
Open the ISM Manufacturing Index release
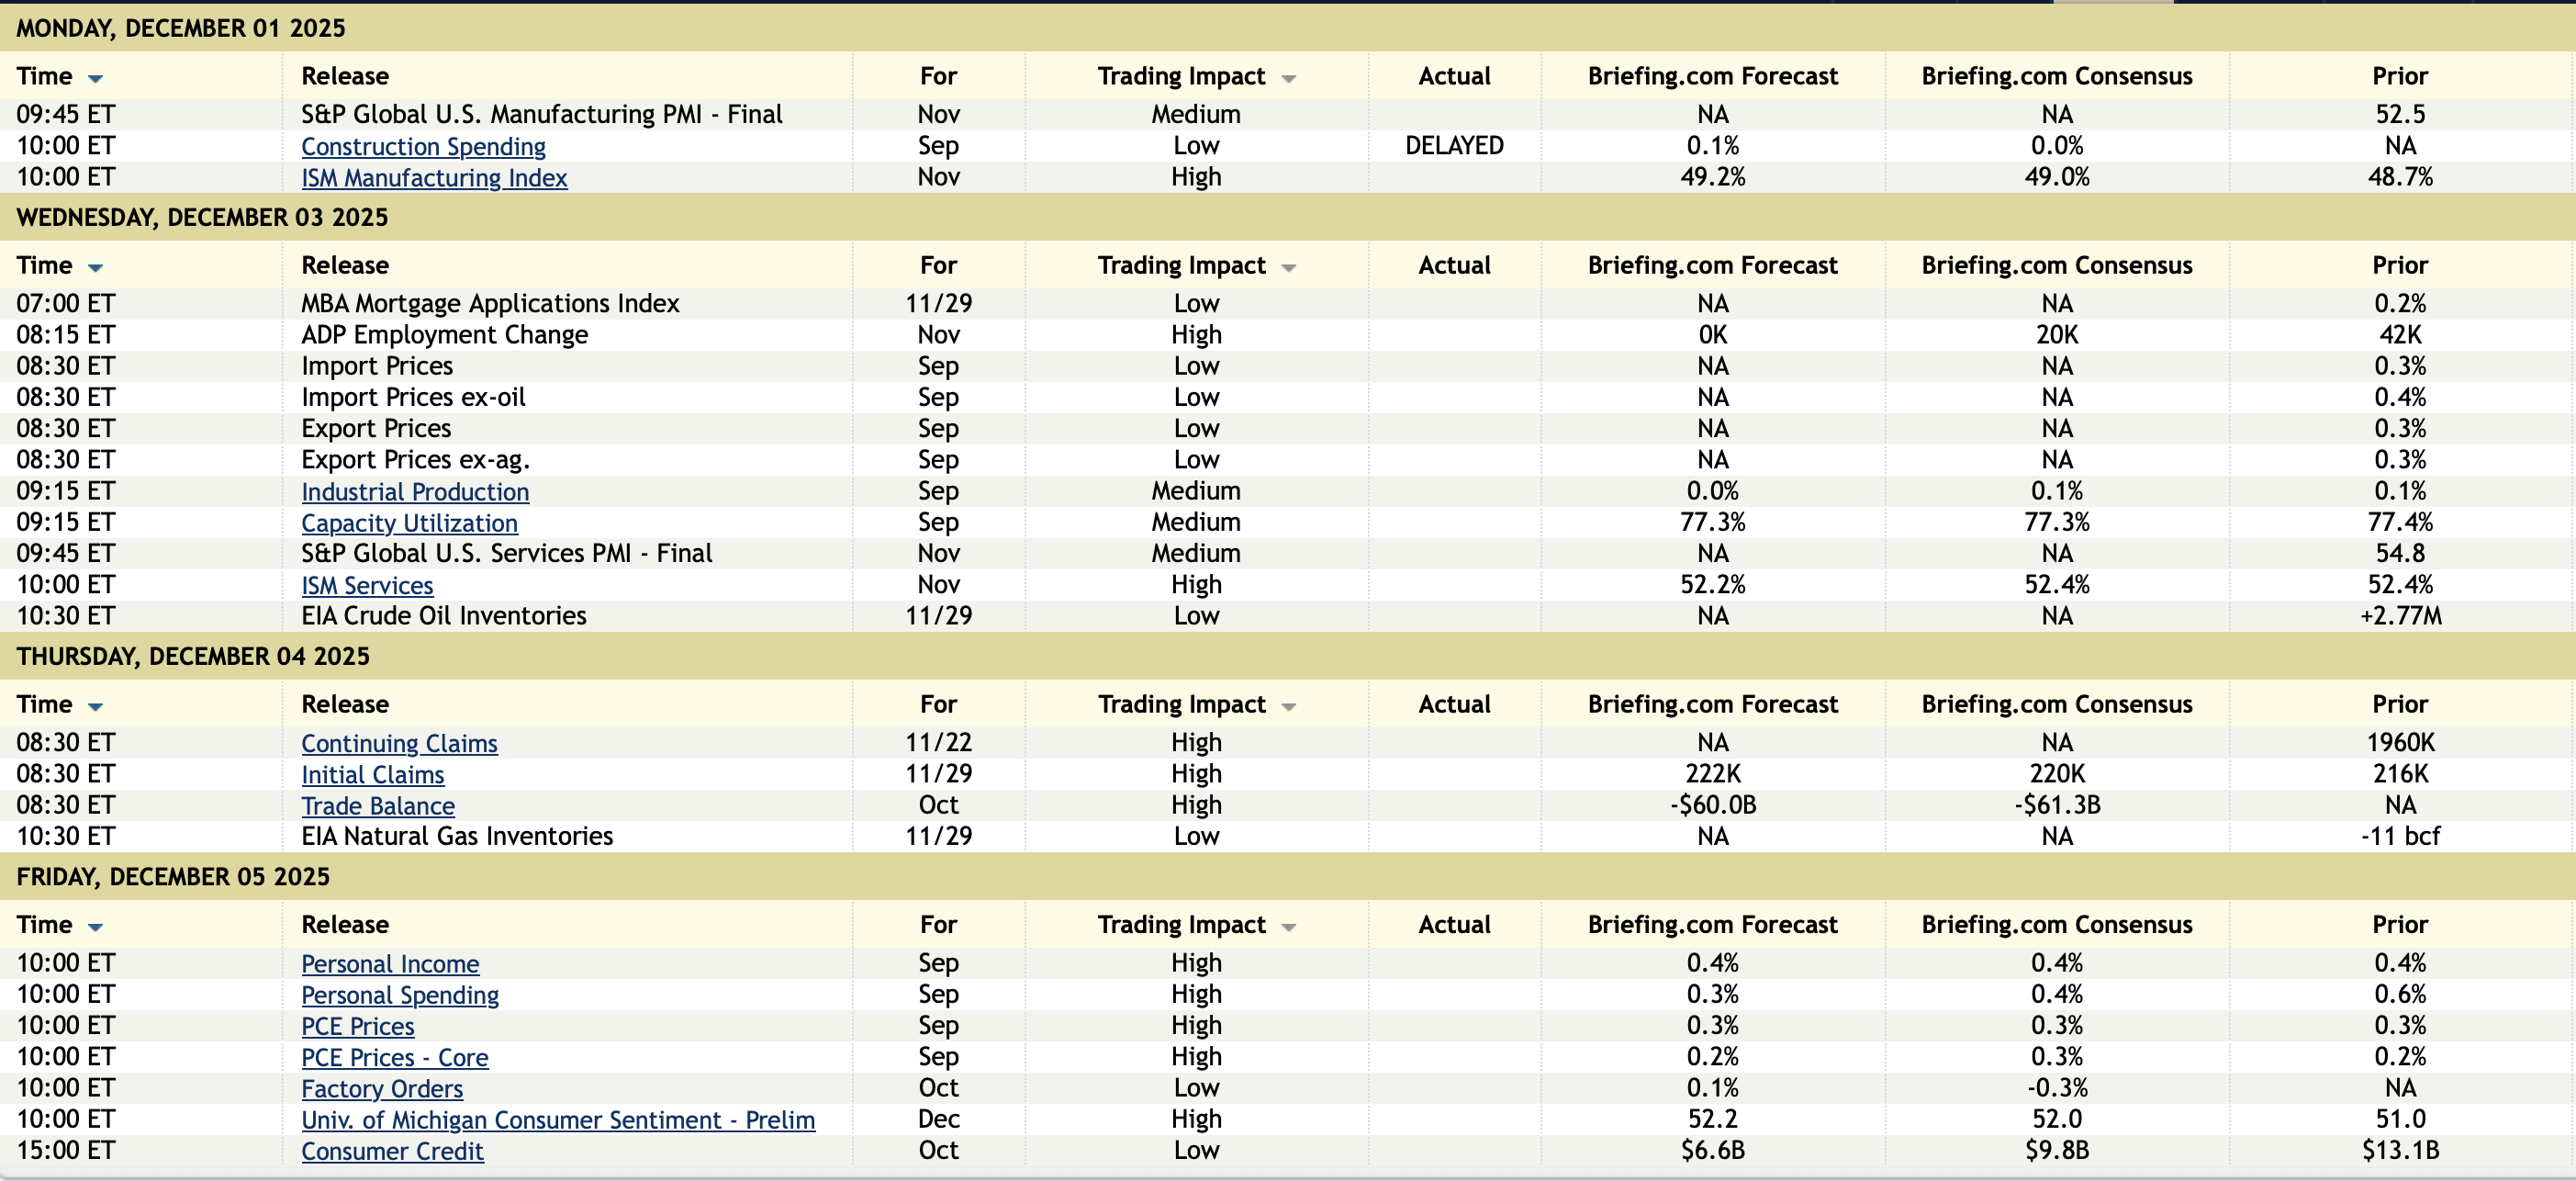pos(434,178)
